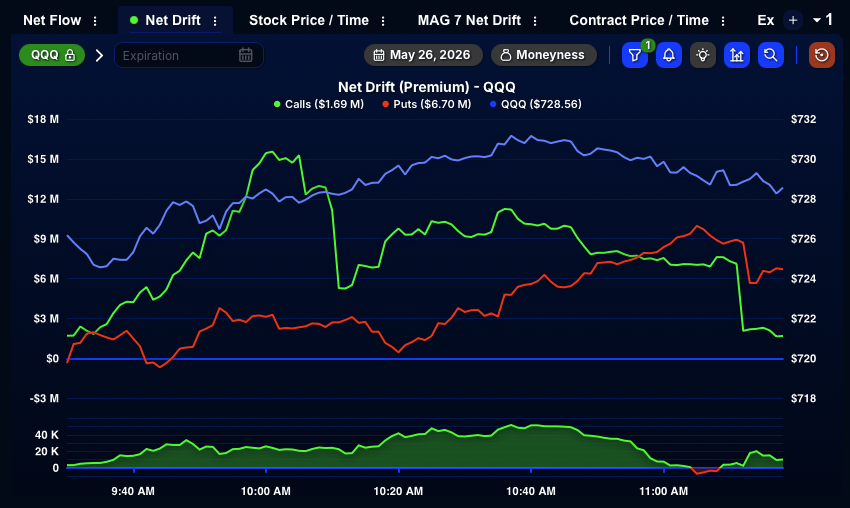Viewport: 850px width, 508px height.
Task: Open the Moneyness filter
Action: pyautogui.click(x=543, y=55)
